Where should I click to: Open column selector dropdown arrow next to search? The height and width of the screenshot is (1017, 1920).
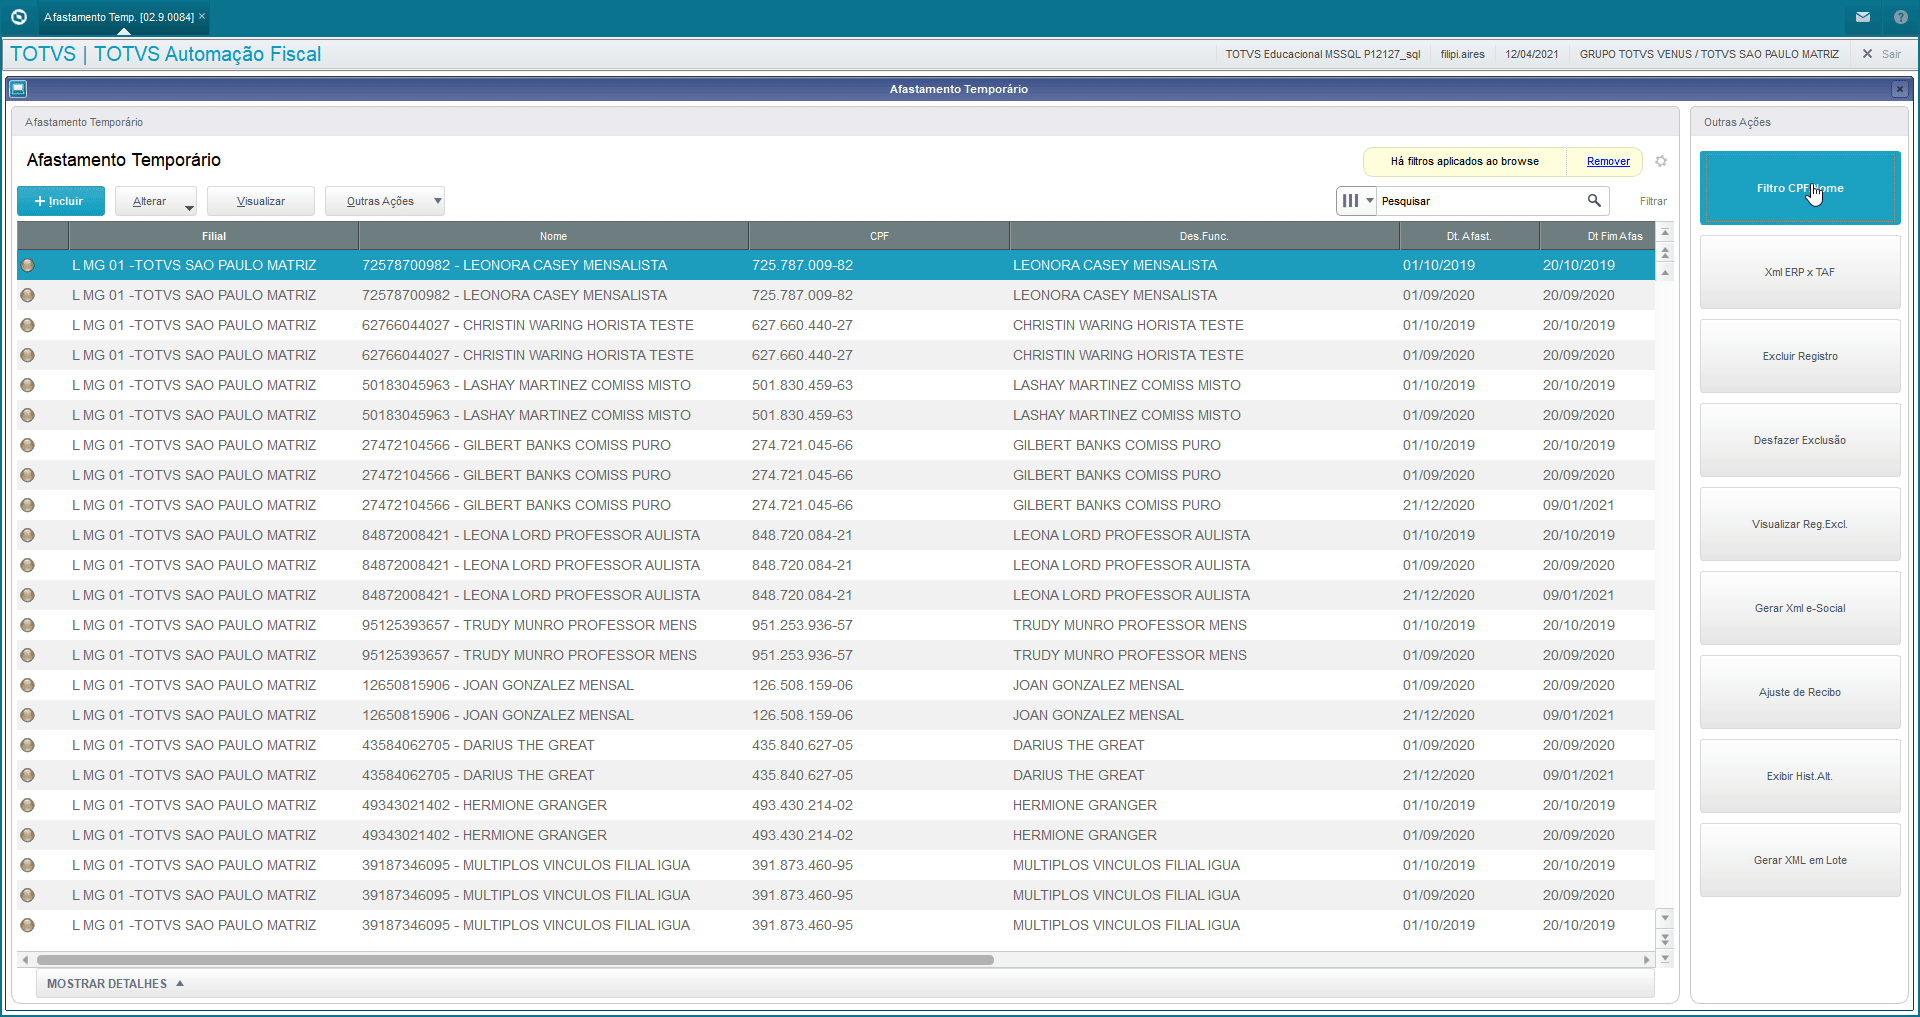[x=1369, y=201]
